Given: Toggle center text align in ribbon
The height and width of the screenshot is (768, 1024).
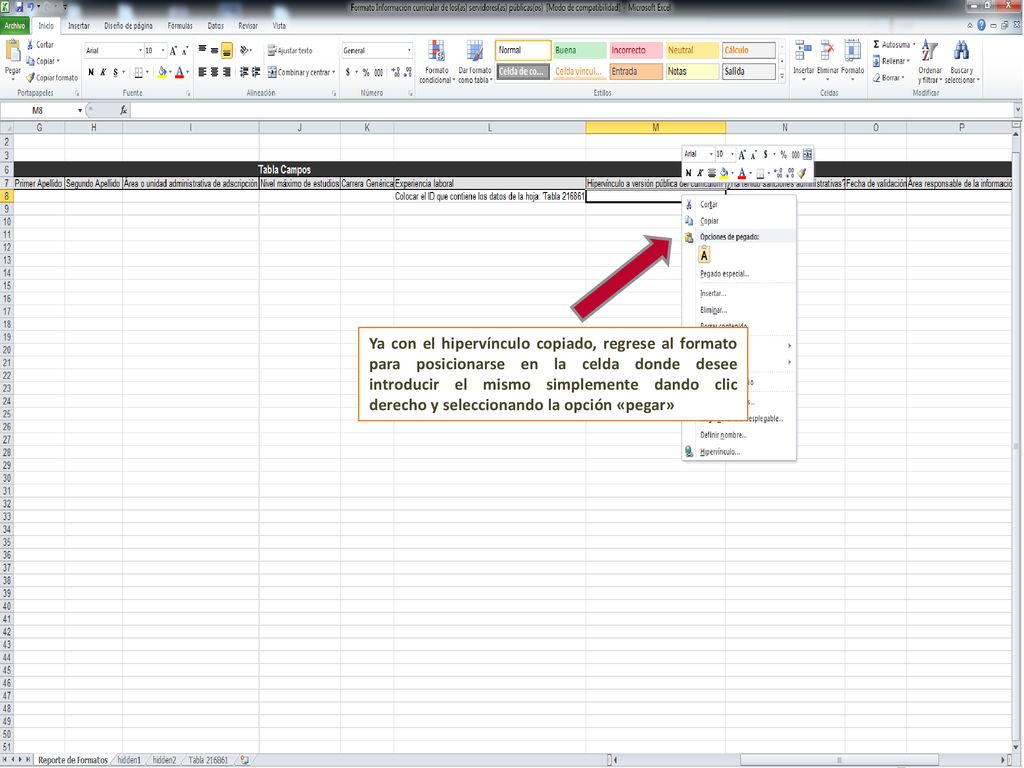Looking at the screenshot, I should point(214,72).
